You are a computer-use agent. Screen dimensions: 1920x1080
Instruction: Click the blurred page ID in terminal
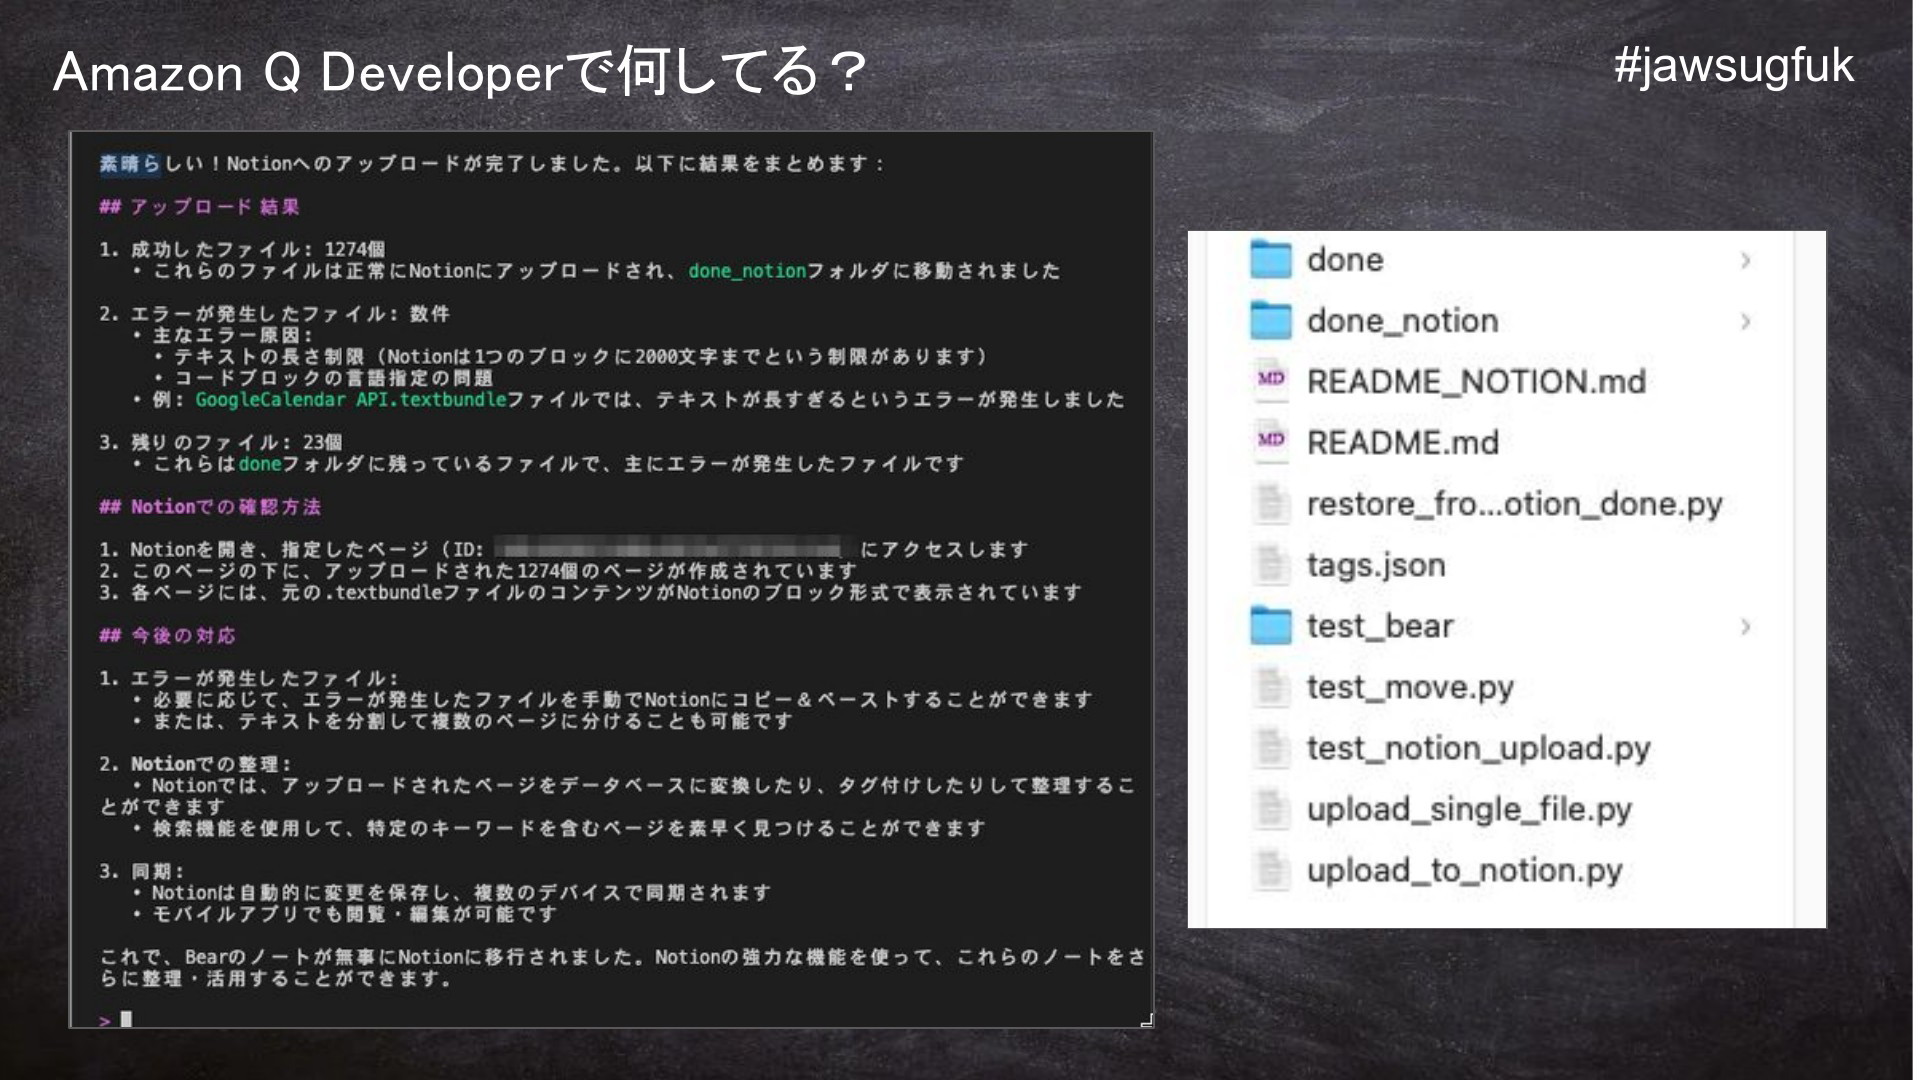pos(668,549)
